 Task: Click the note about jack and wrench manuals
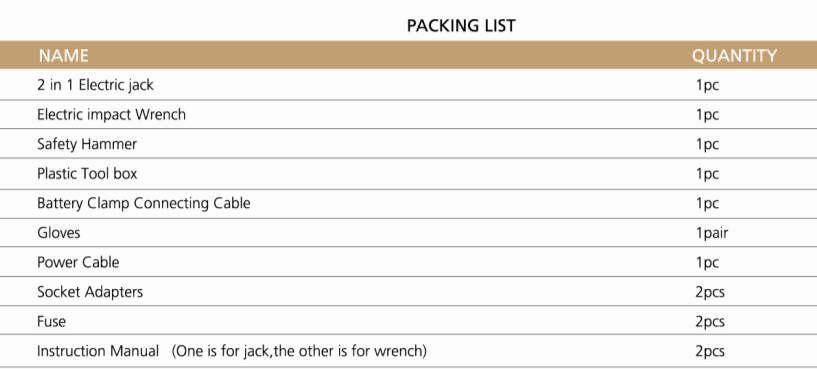[299, 351]
